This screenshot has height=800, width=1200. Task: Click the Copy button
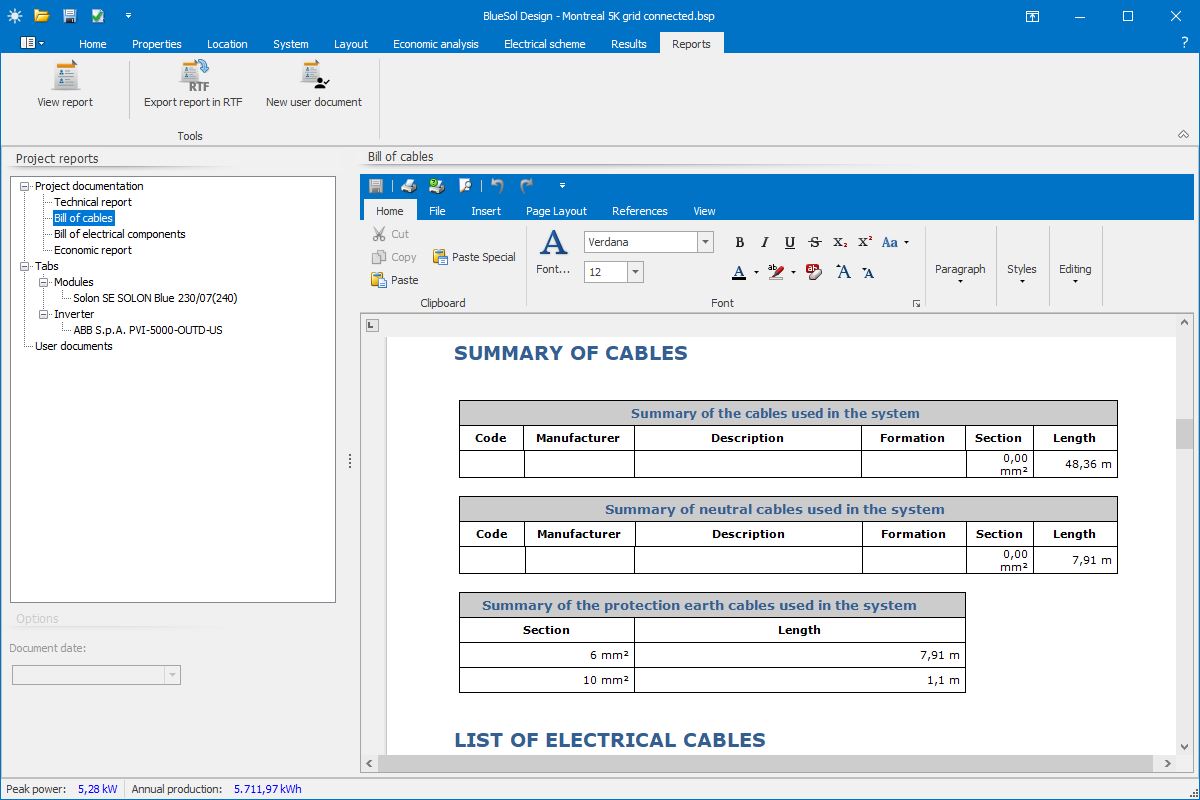pyautogui.click(x=393, y=257)
